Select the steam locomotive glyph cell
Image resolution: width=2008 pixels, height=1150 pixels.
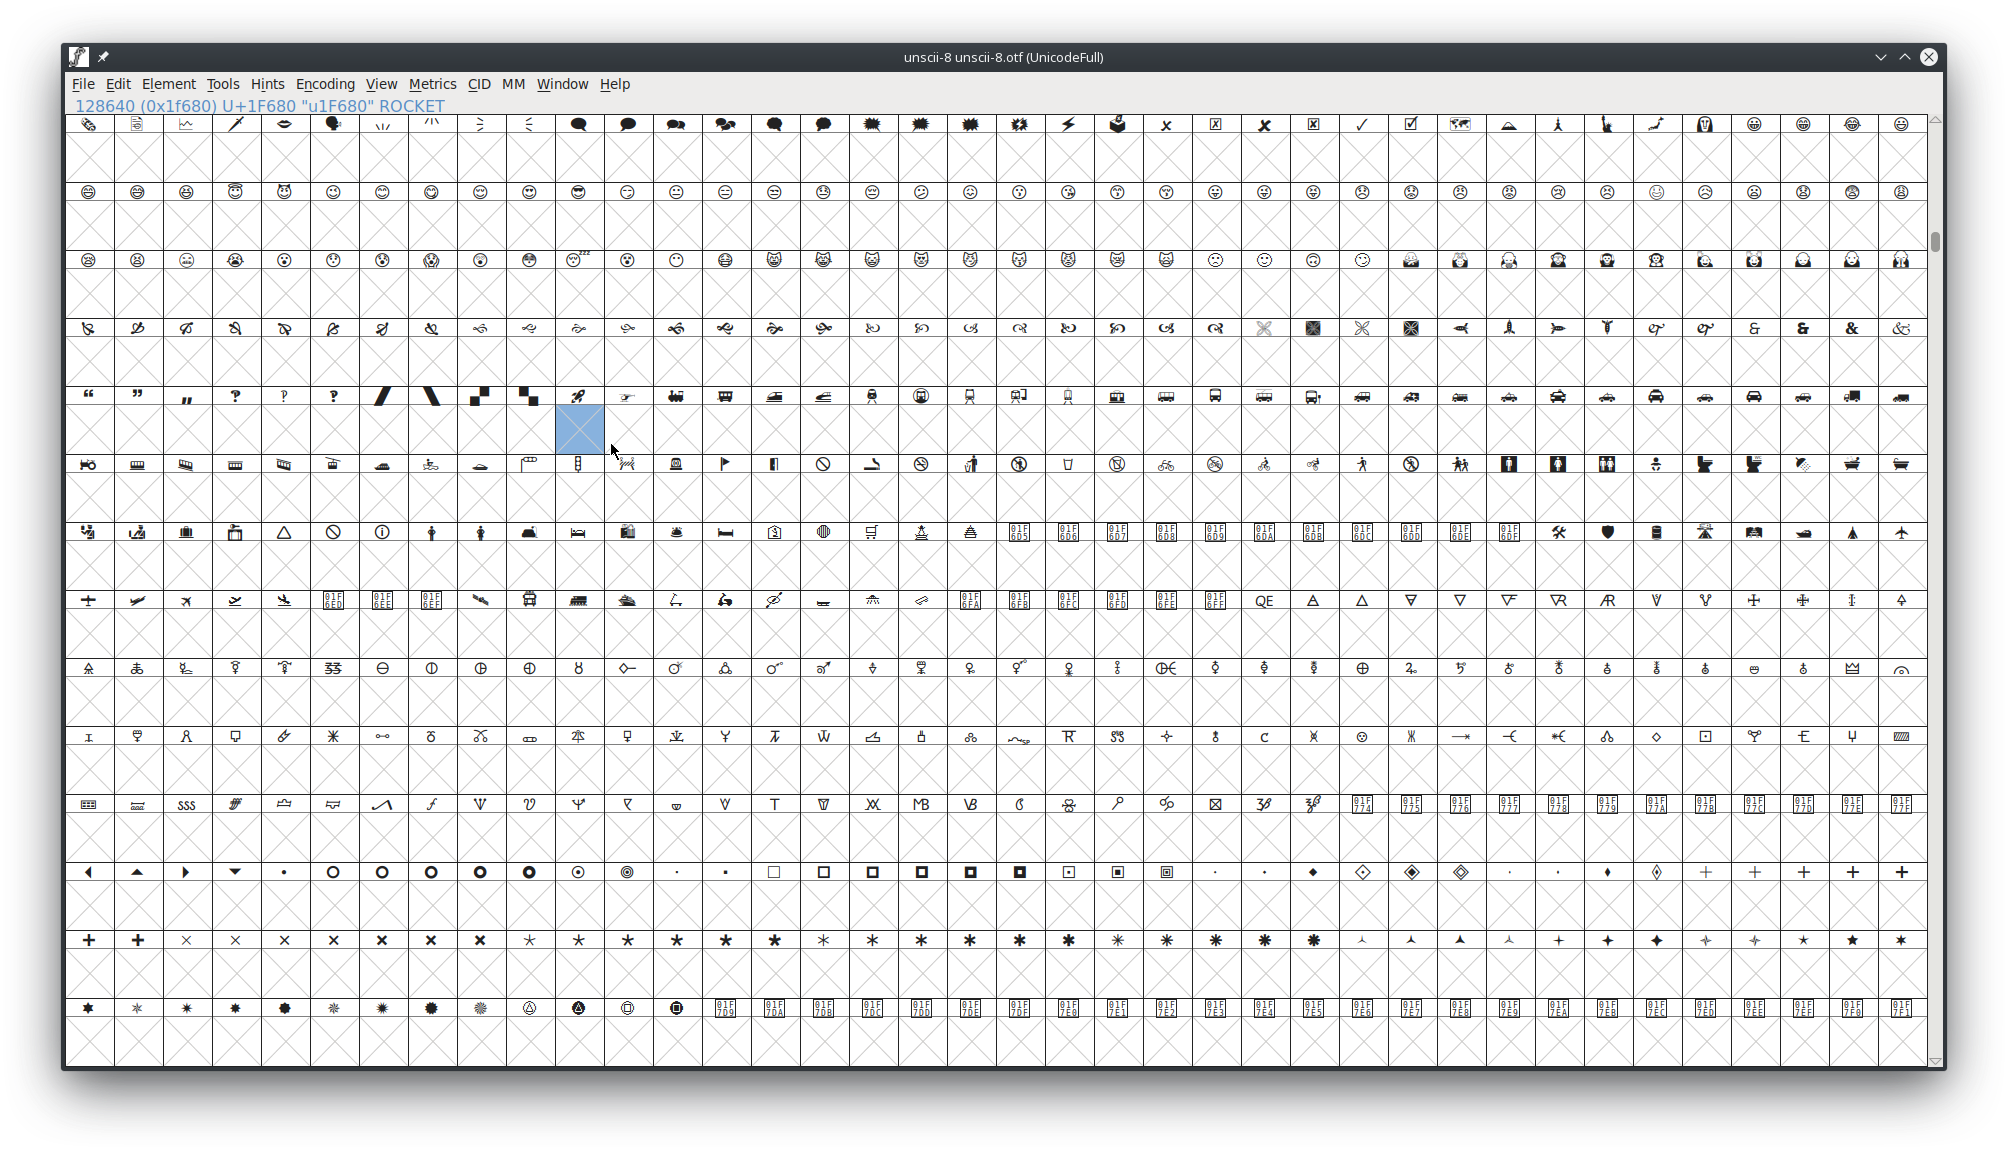[676, 397]
